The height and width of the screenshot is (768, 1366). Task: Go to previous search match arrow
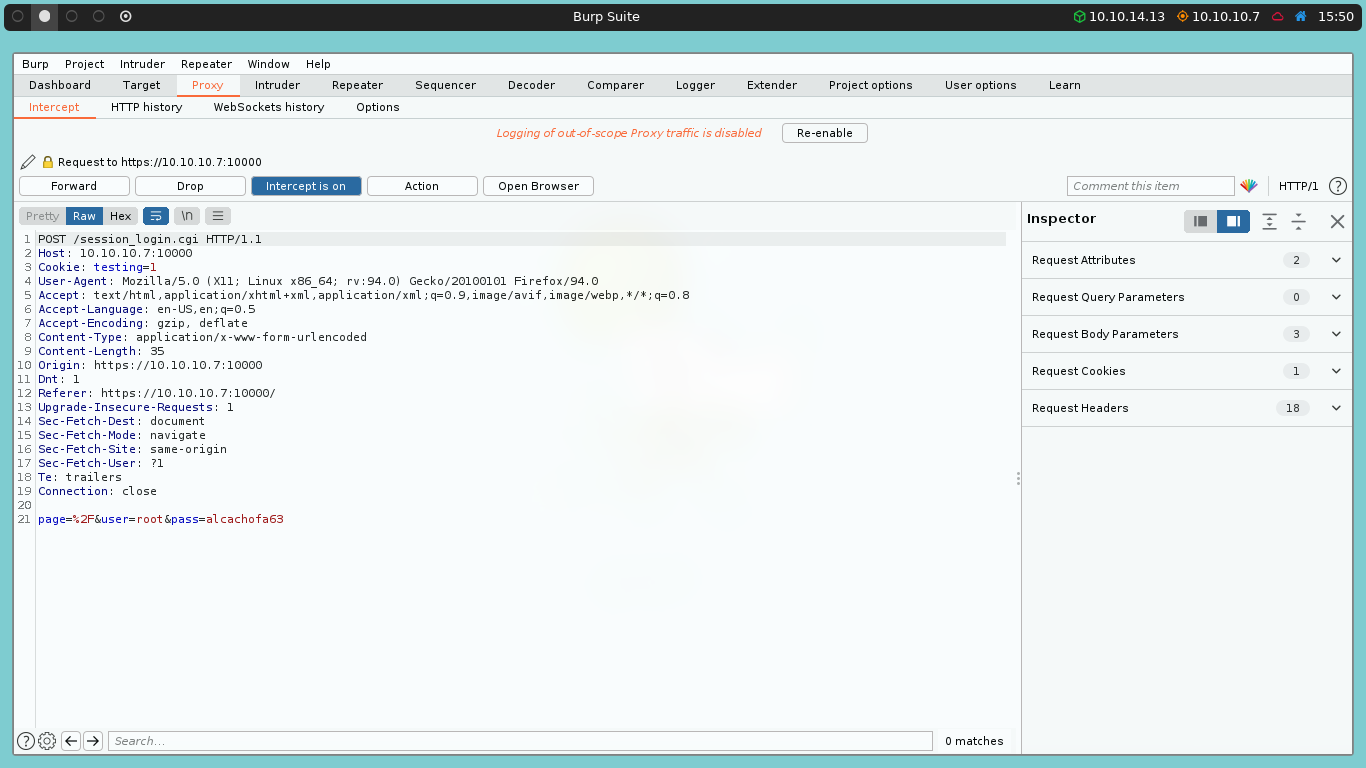coord(71,741)
